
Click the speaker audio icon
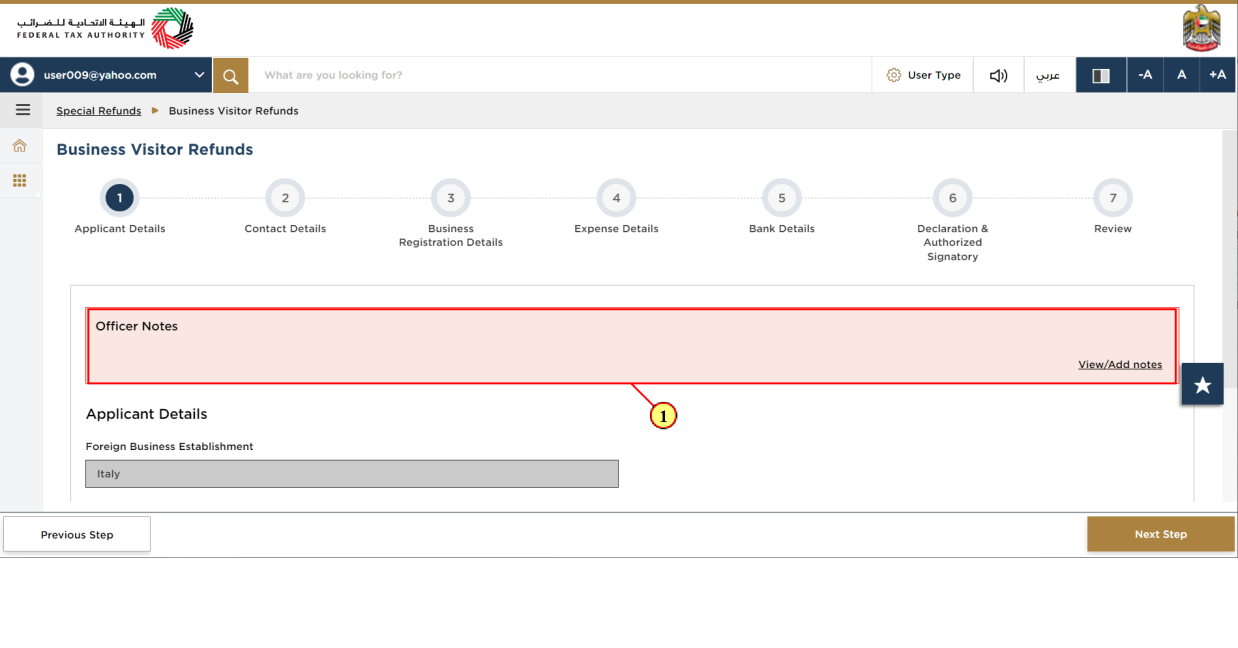pos(998,75)
